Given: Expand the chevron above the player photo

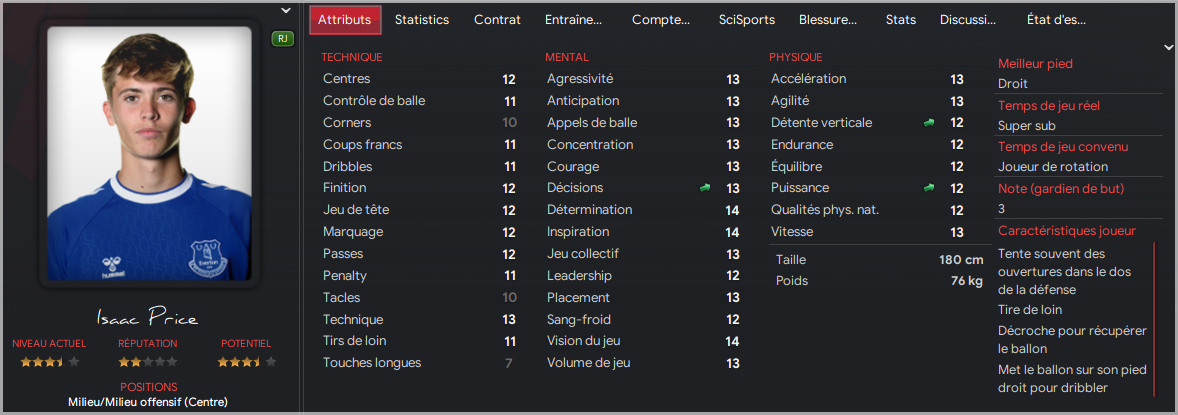Looking at the screenshot, I should (285, 11).
